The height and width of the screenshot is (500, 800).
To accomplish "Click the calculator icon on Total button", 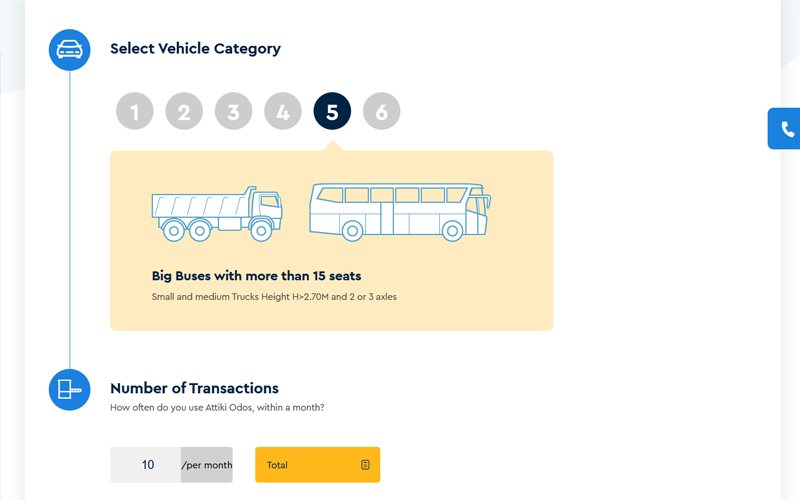I will pos(366,465).
